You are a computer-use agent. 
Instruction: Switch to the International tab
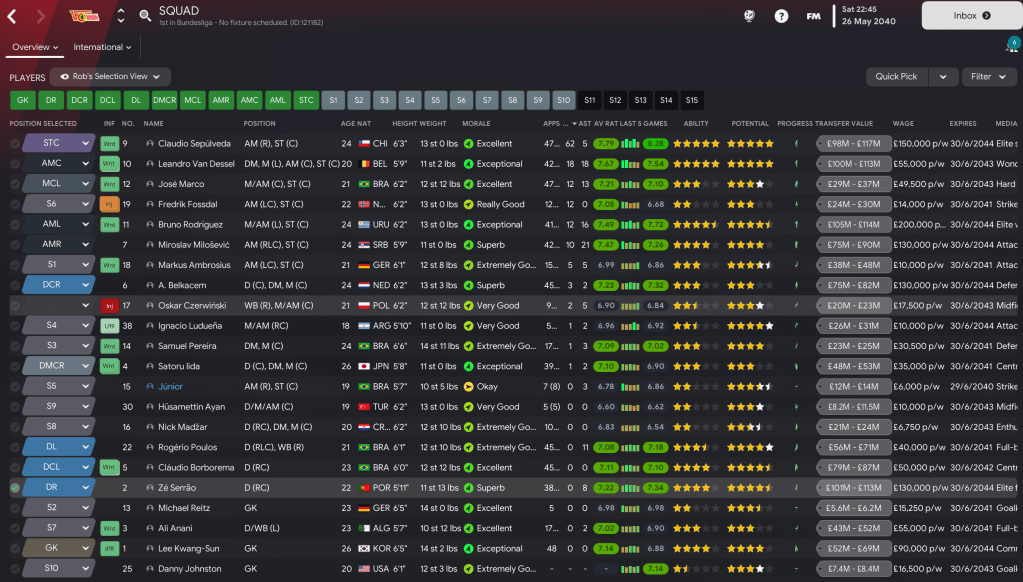(x=103, y=47)
